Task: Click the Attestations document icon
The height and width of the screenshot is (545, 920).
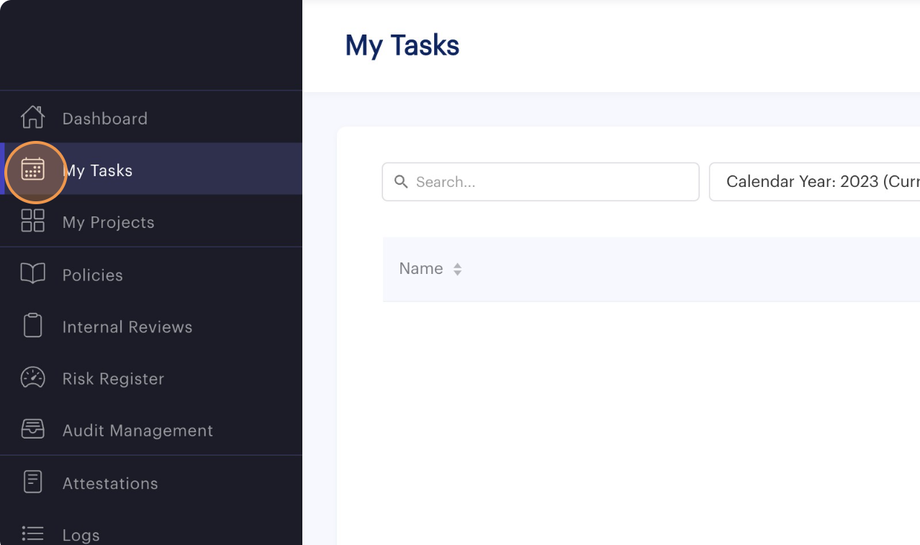Action: tap(33, 482)
